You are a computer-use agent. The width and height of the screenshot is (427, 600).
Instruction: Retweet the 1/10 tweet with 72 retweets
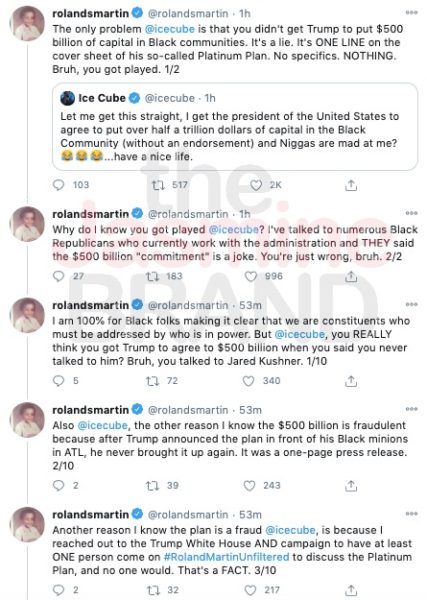(x=152, y=381)
